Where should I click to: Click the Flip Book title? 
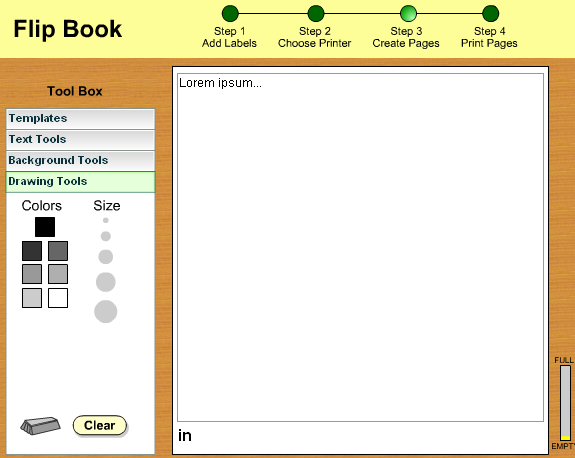[67, 29]
